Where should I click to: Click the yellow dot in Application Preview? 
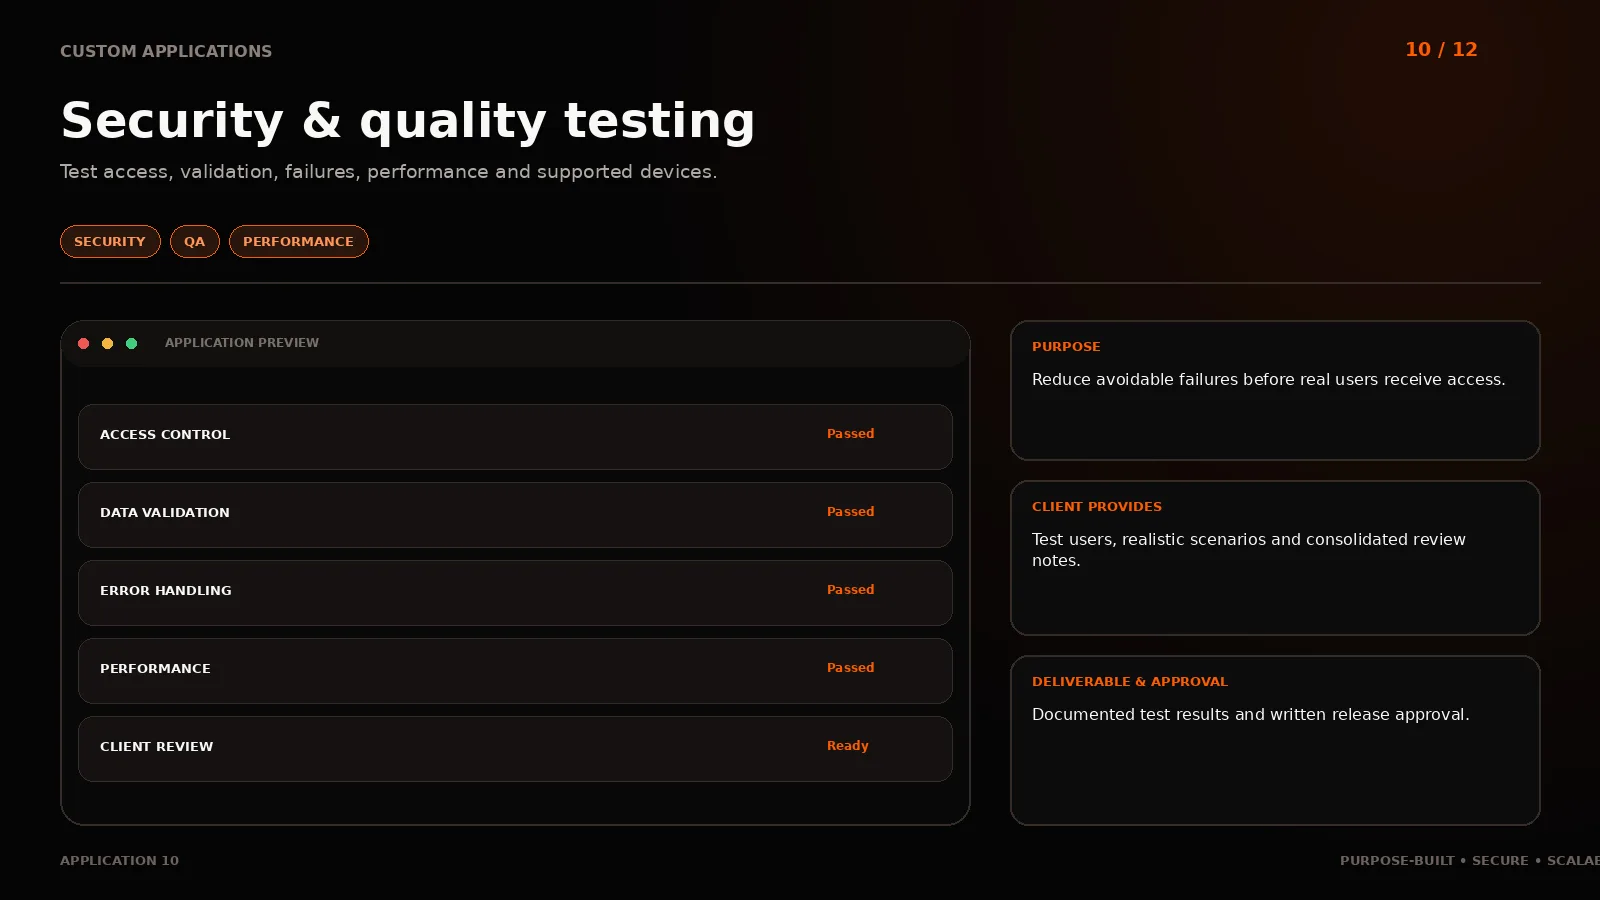click(x=108, y=343)
